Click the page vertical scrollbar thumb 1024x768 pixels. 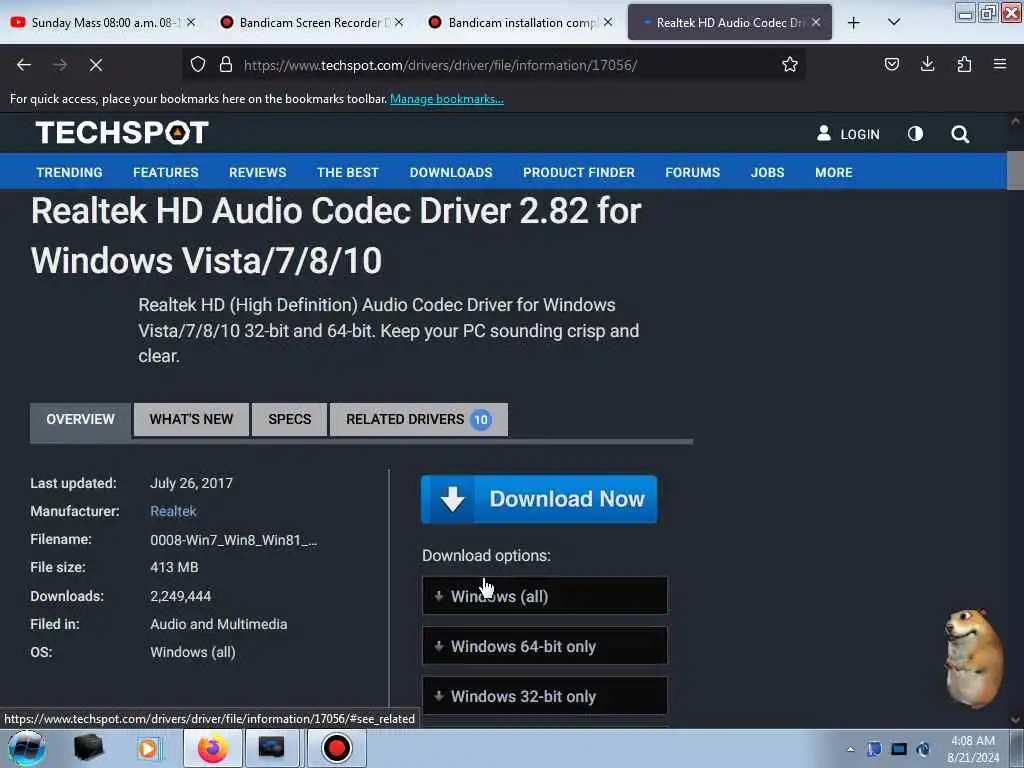[x=1015, y=170]
